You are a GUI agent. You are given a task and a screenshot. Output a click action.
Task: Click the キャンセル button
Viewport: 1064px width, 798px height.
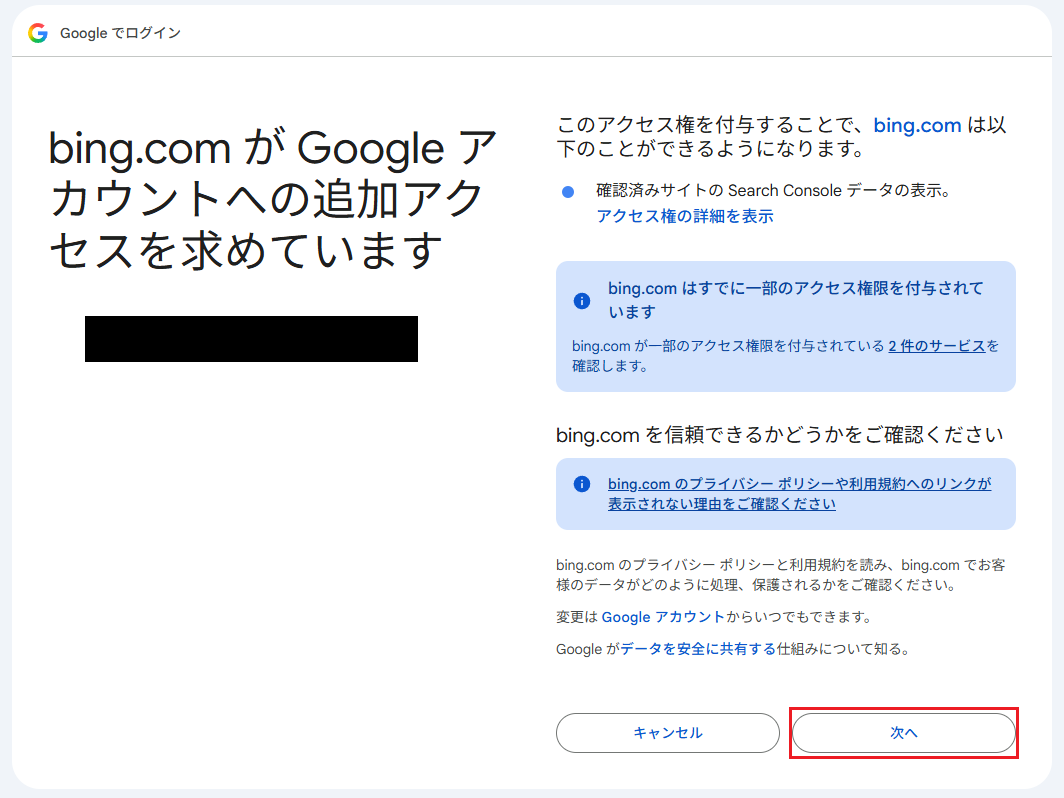coord(668,733)
